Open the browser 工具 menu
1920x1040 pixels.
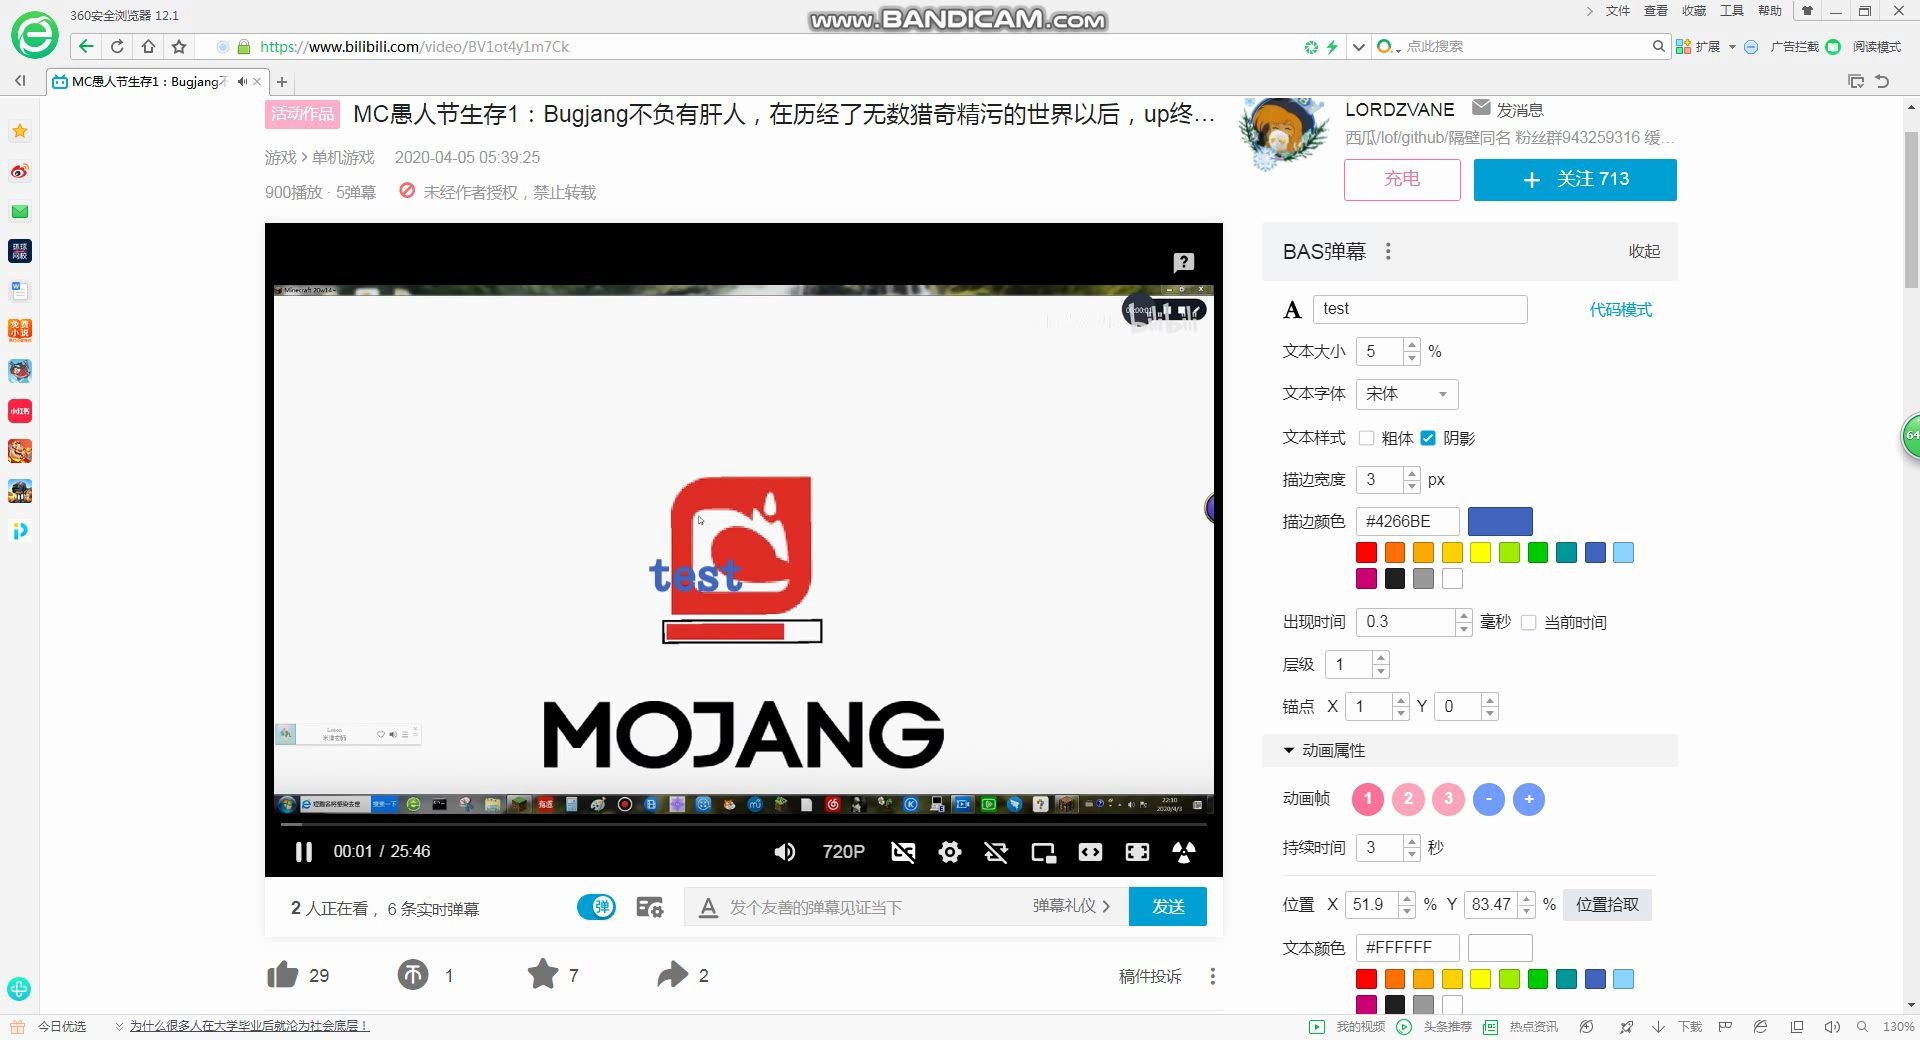point(1732,11)
